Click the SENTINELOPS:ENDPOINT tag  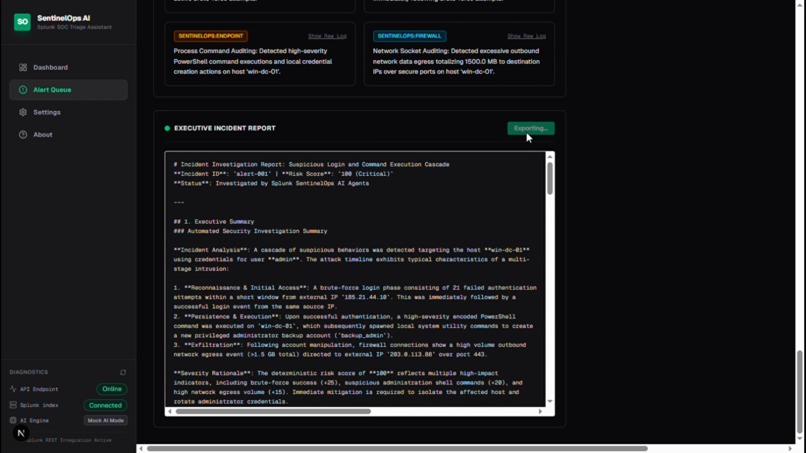tap(211, 36)
